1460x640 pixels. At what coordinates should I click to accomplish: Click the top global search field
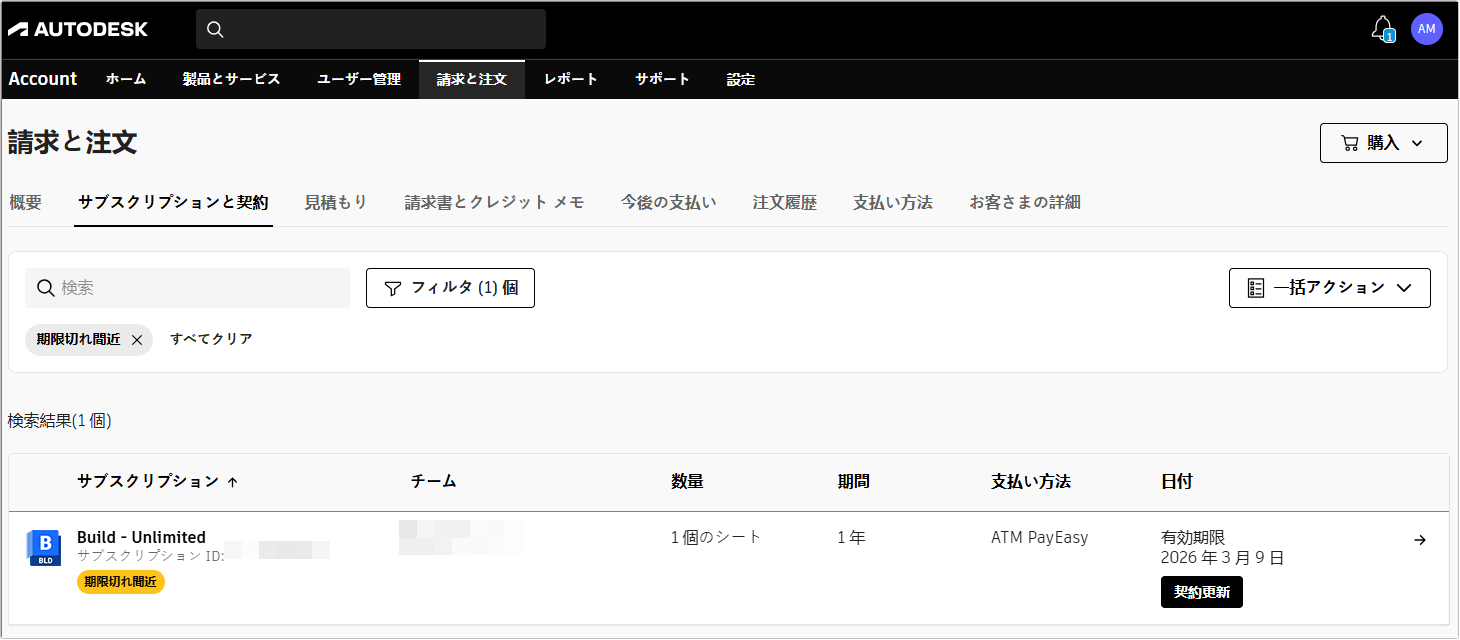371,29
